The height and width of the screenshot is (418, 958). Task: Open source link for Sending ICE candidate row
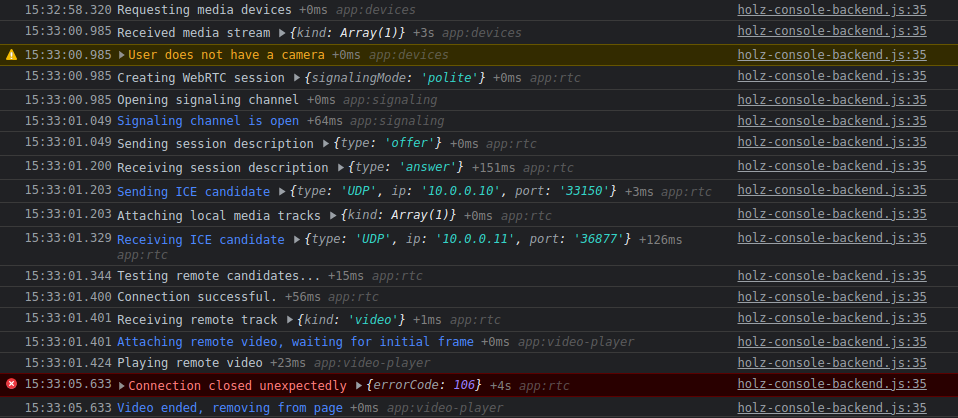coord(832,189)
